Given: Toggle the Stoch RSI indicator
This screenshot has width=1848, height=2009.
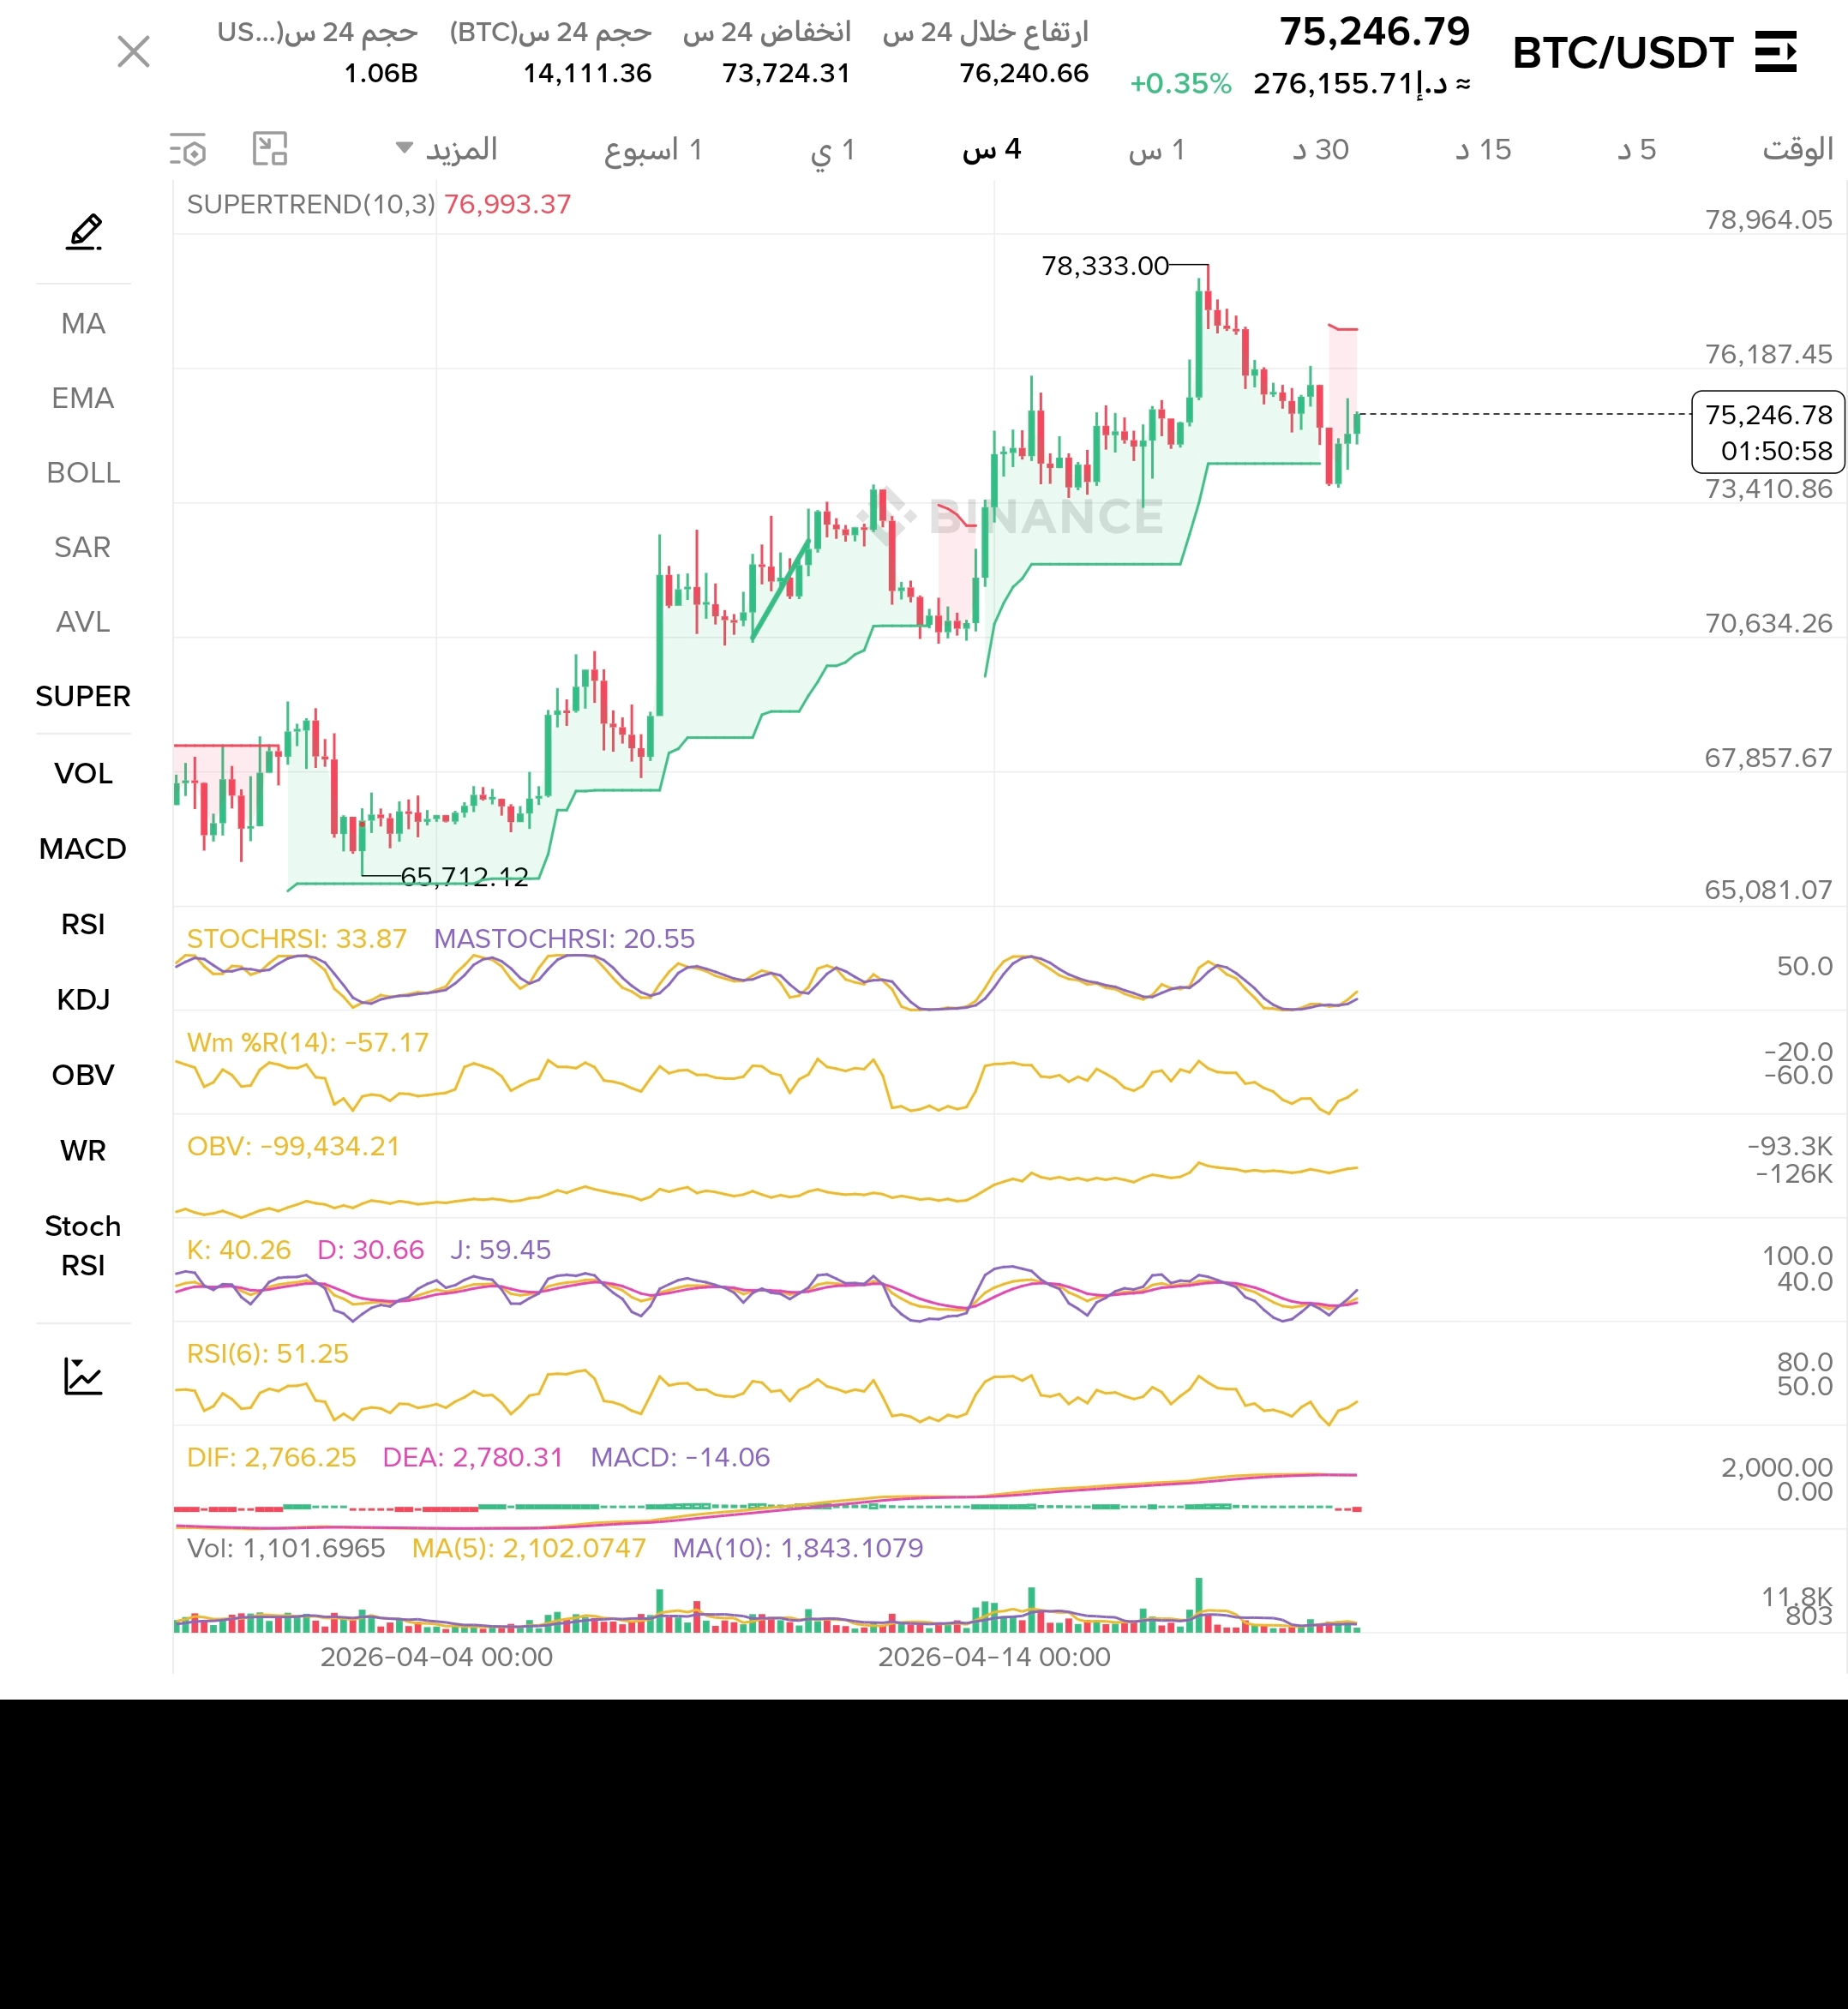Looking at the screenshot, I should pyautogui.click(x=83, y=1245).
